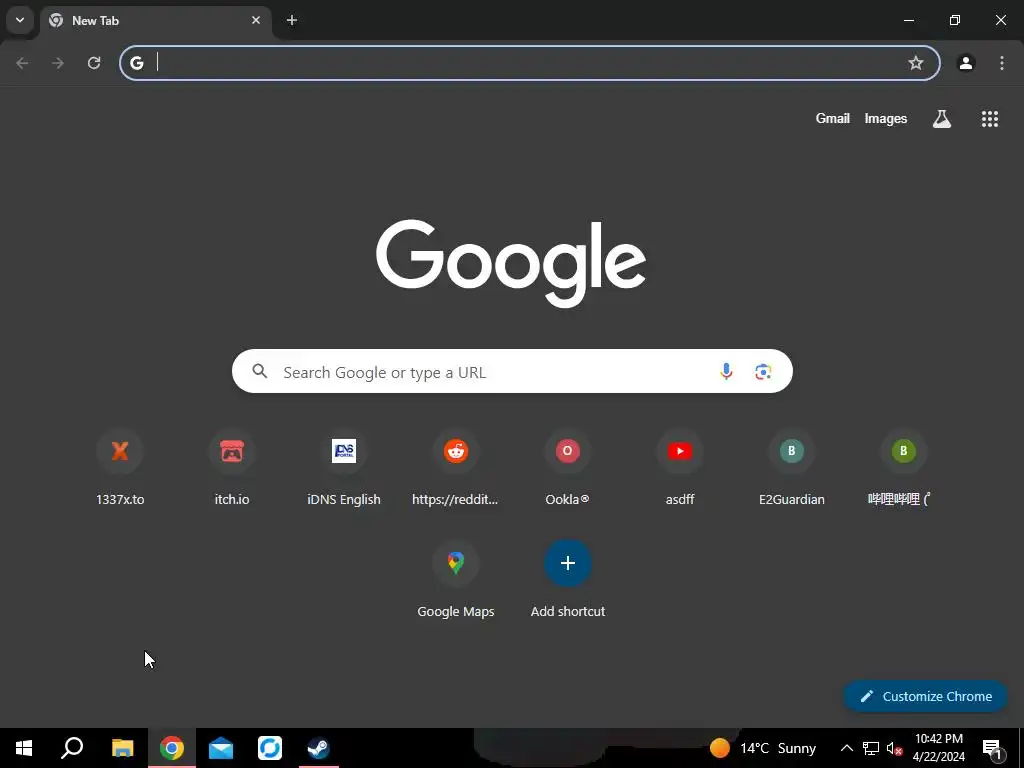Open the Google apps grid

coord(989,118)
